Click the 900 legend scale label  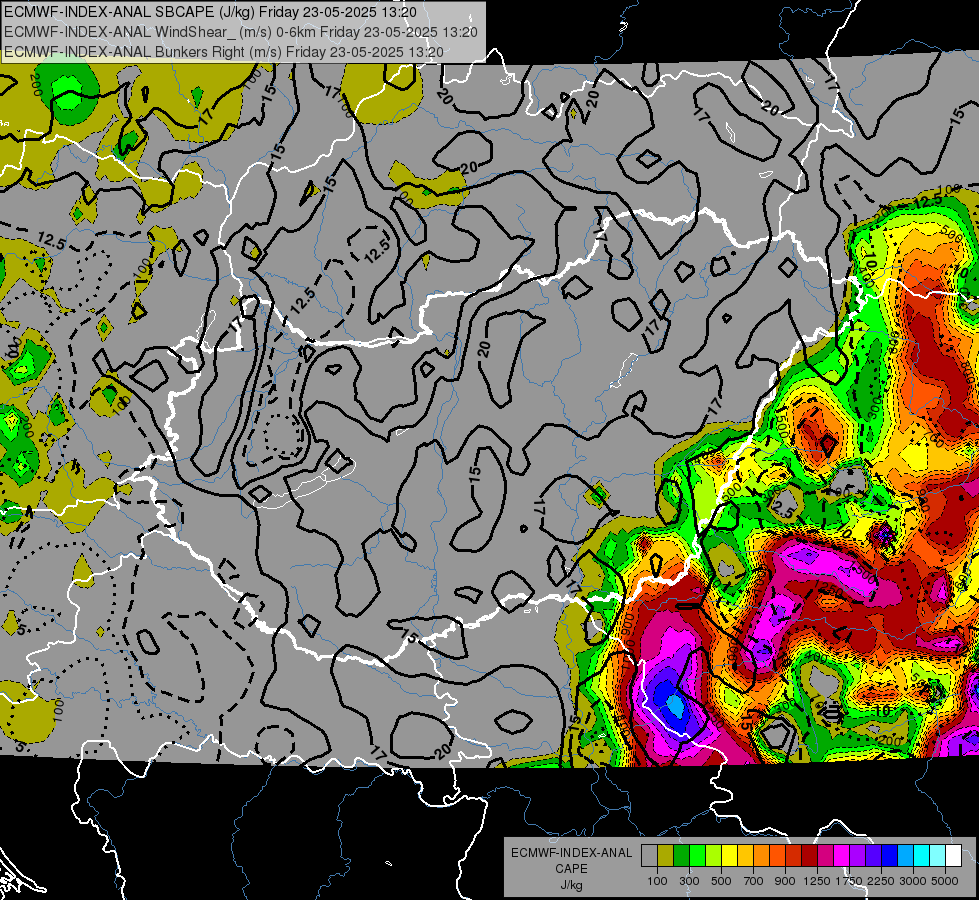click(785, 881)
